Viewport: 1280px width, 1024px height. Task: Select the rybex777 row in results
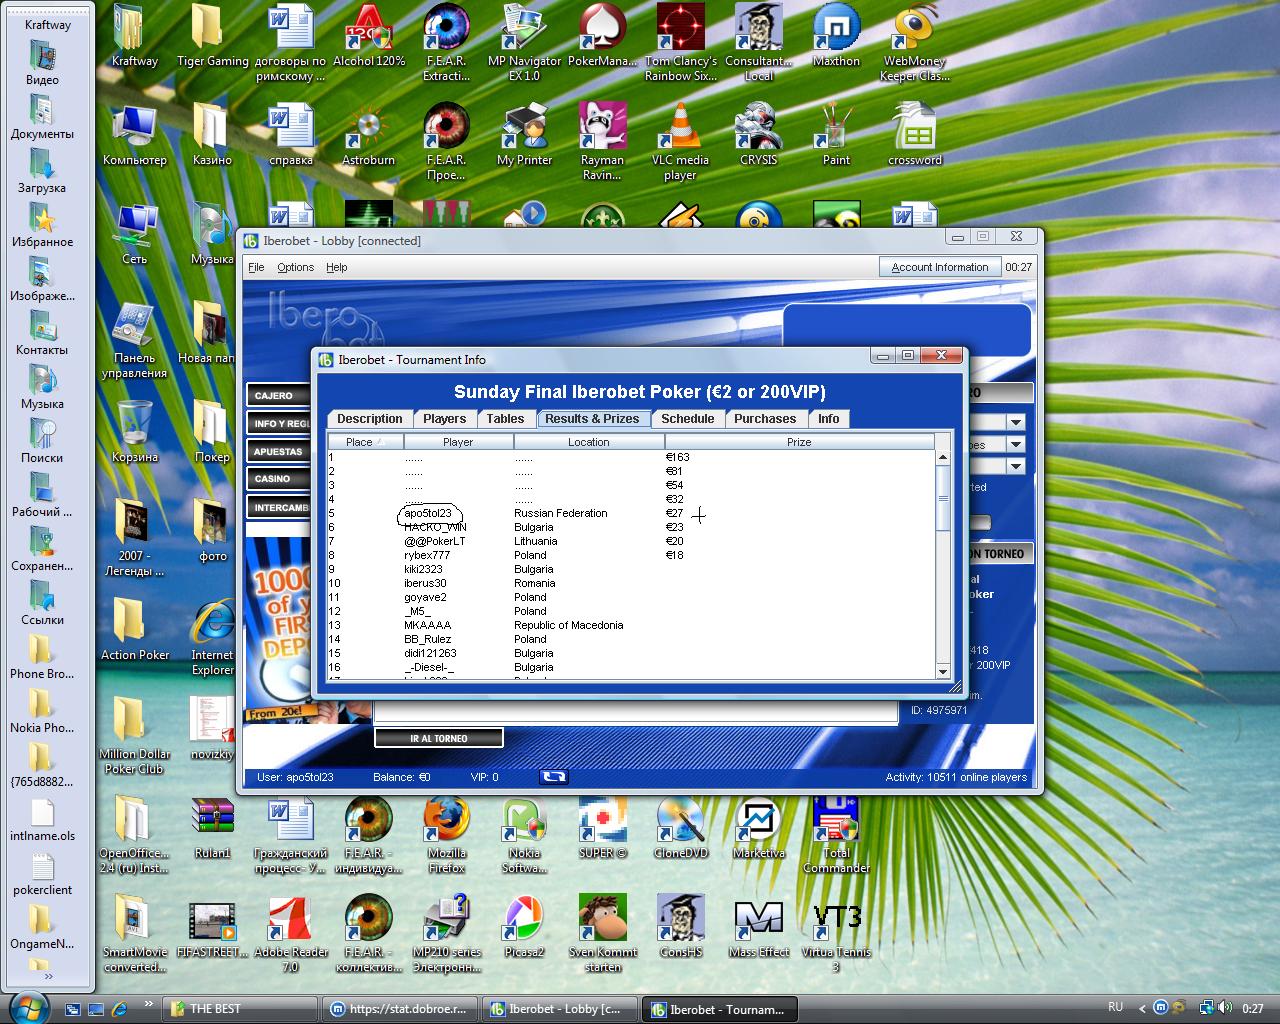click(427, 555)
